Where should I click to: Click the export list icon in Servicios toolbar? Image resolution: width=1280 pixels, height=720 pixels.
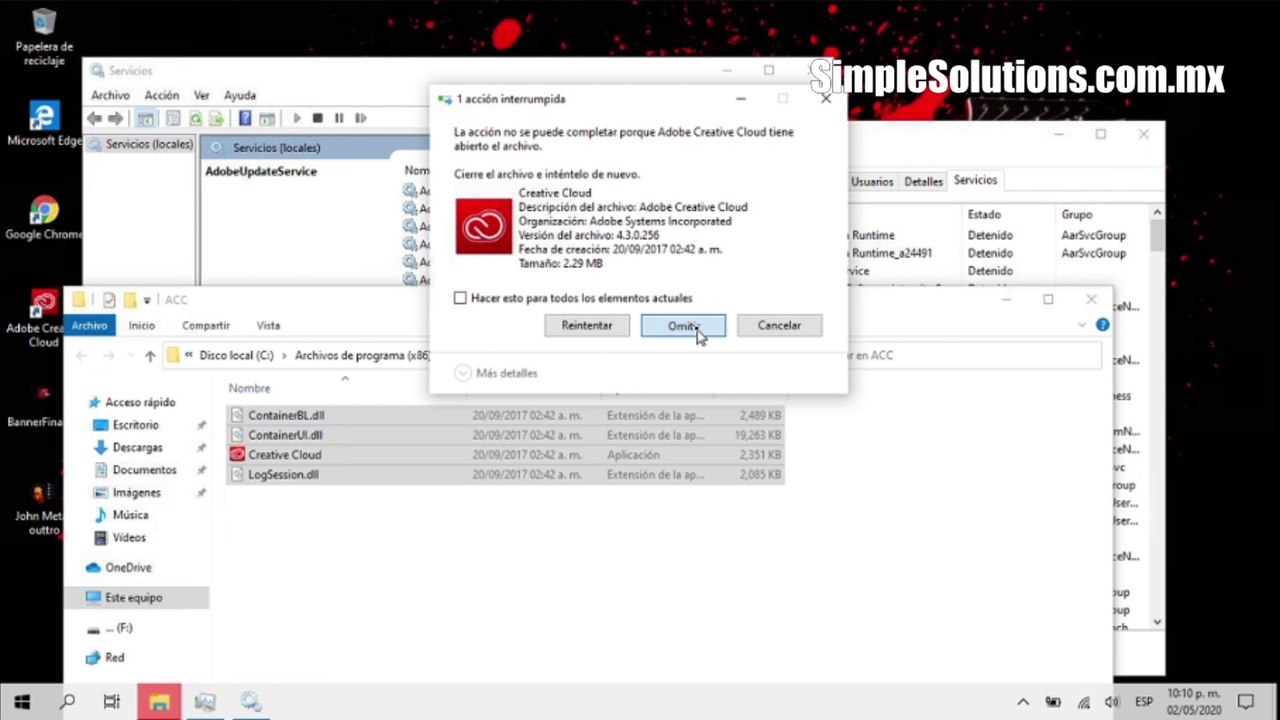[216, 118]
